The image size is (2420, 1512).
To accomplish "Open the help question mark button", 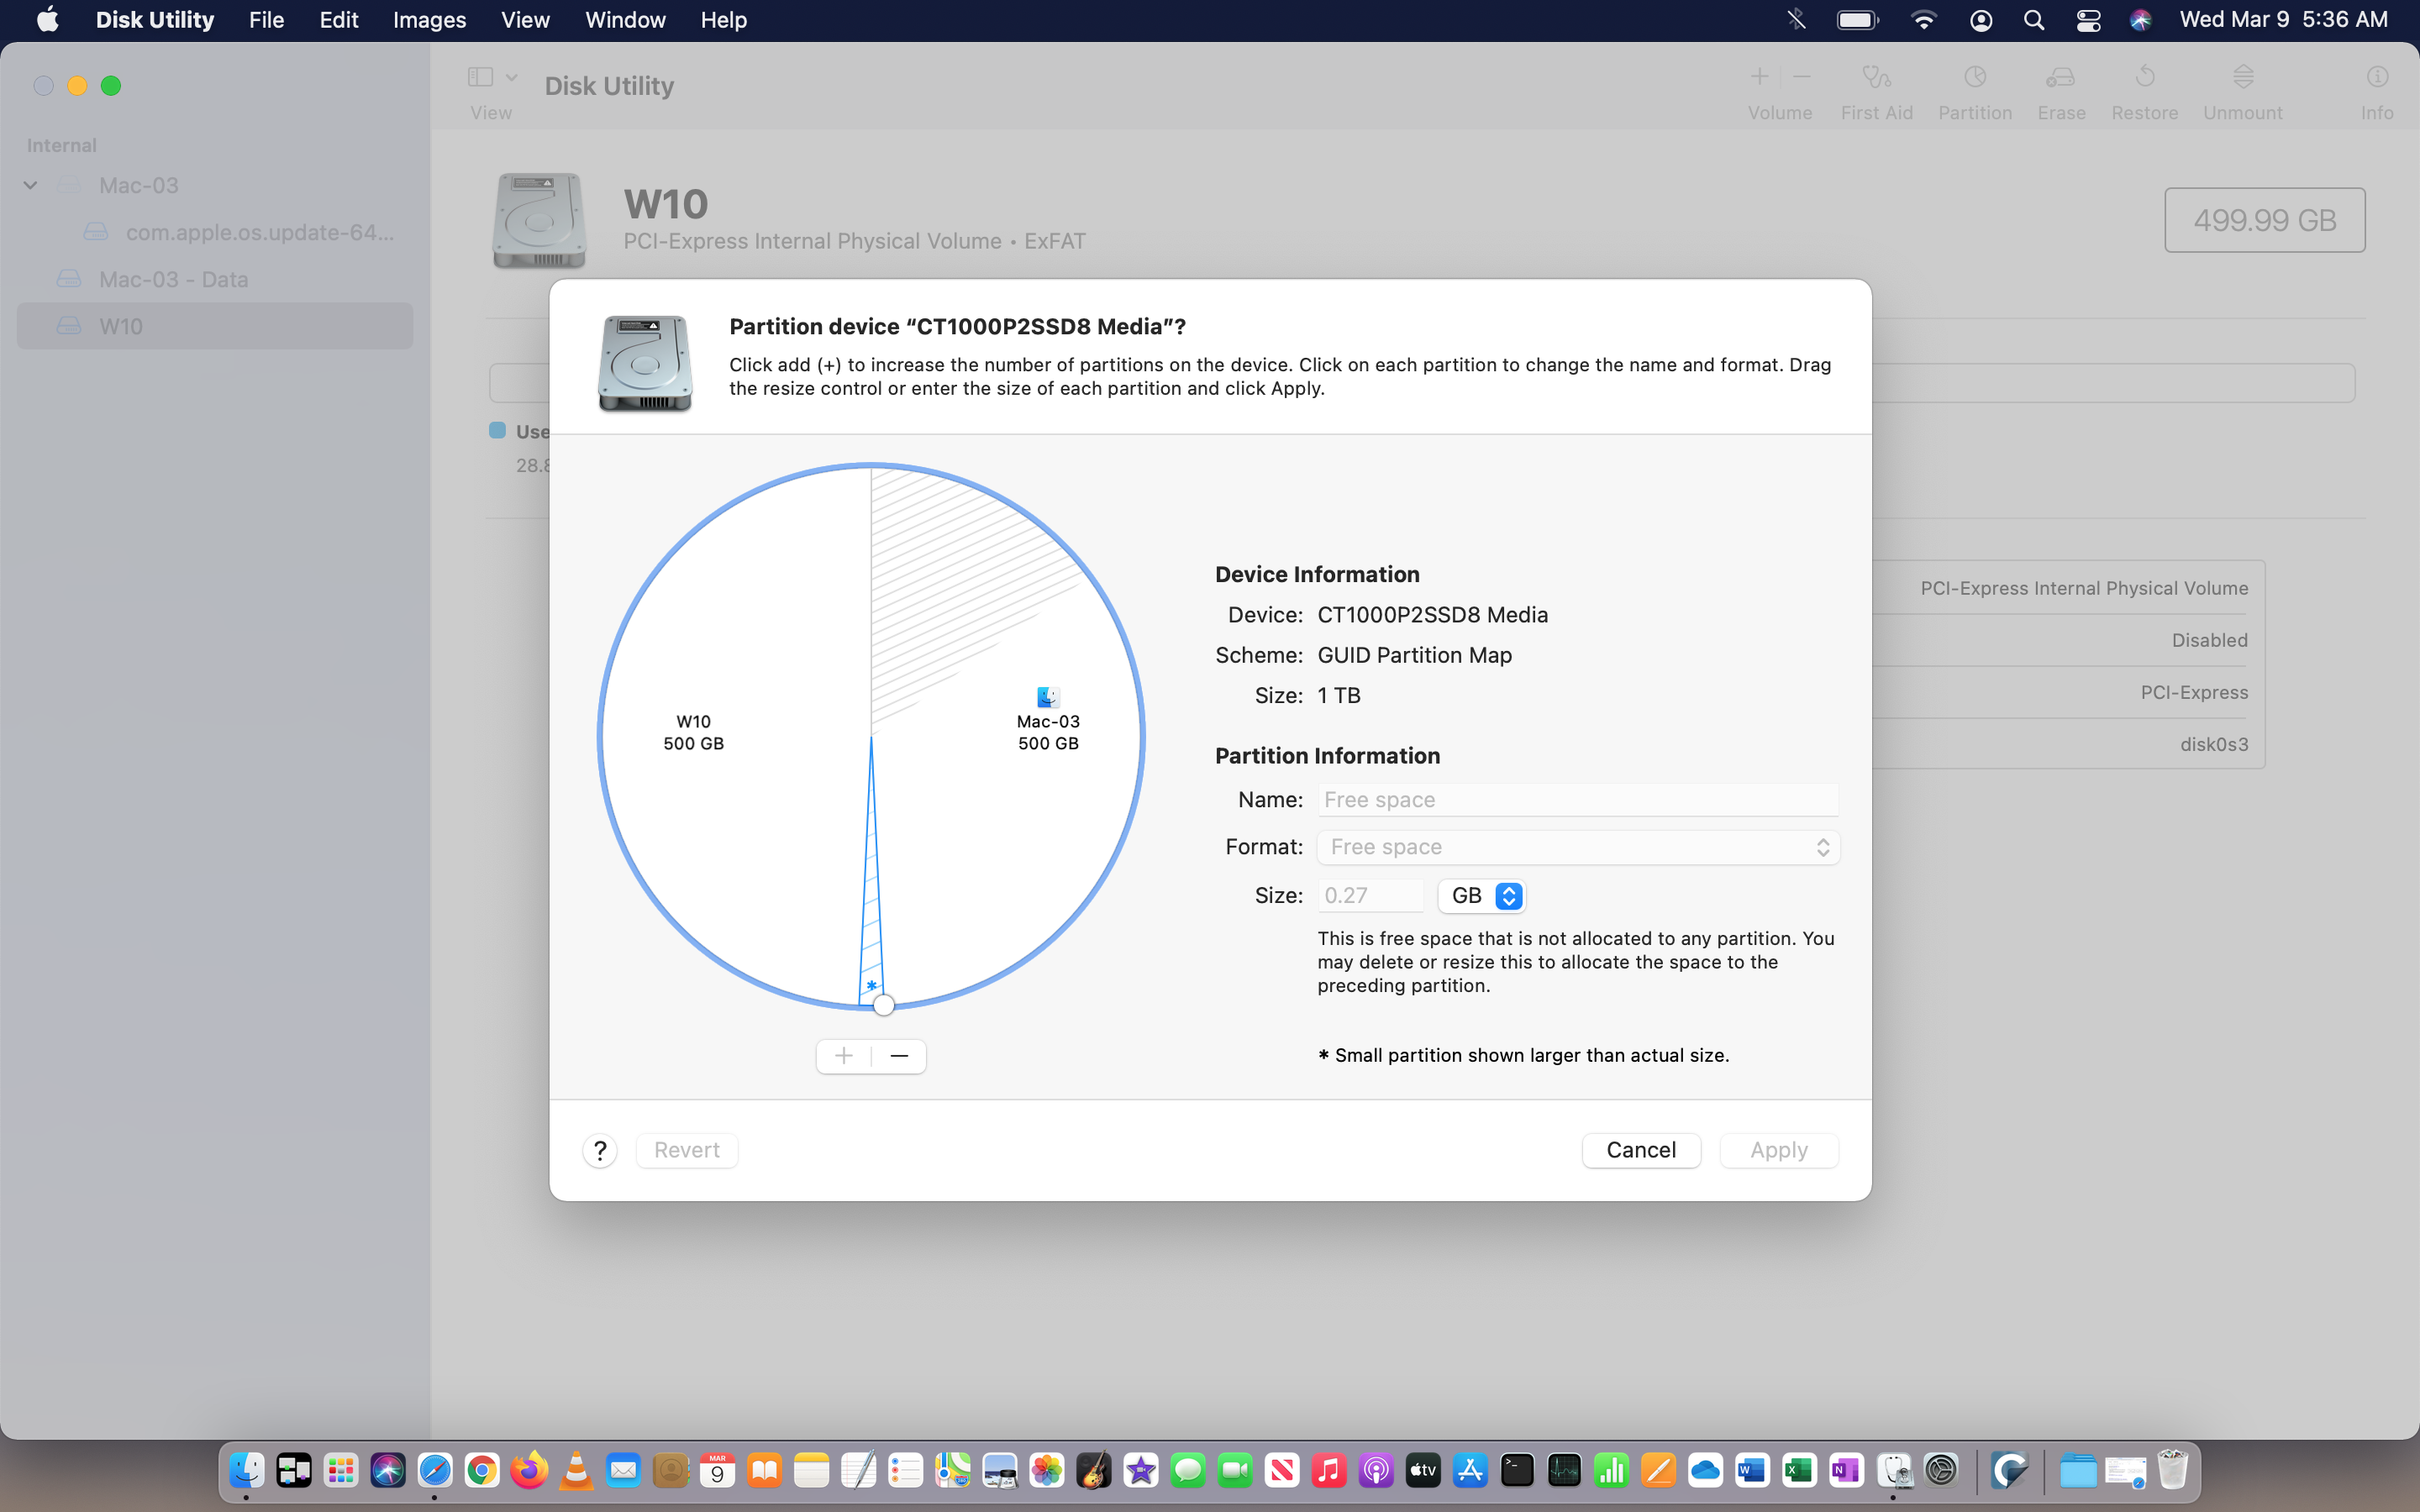I will [x=600, y=1151].
